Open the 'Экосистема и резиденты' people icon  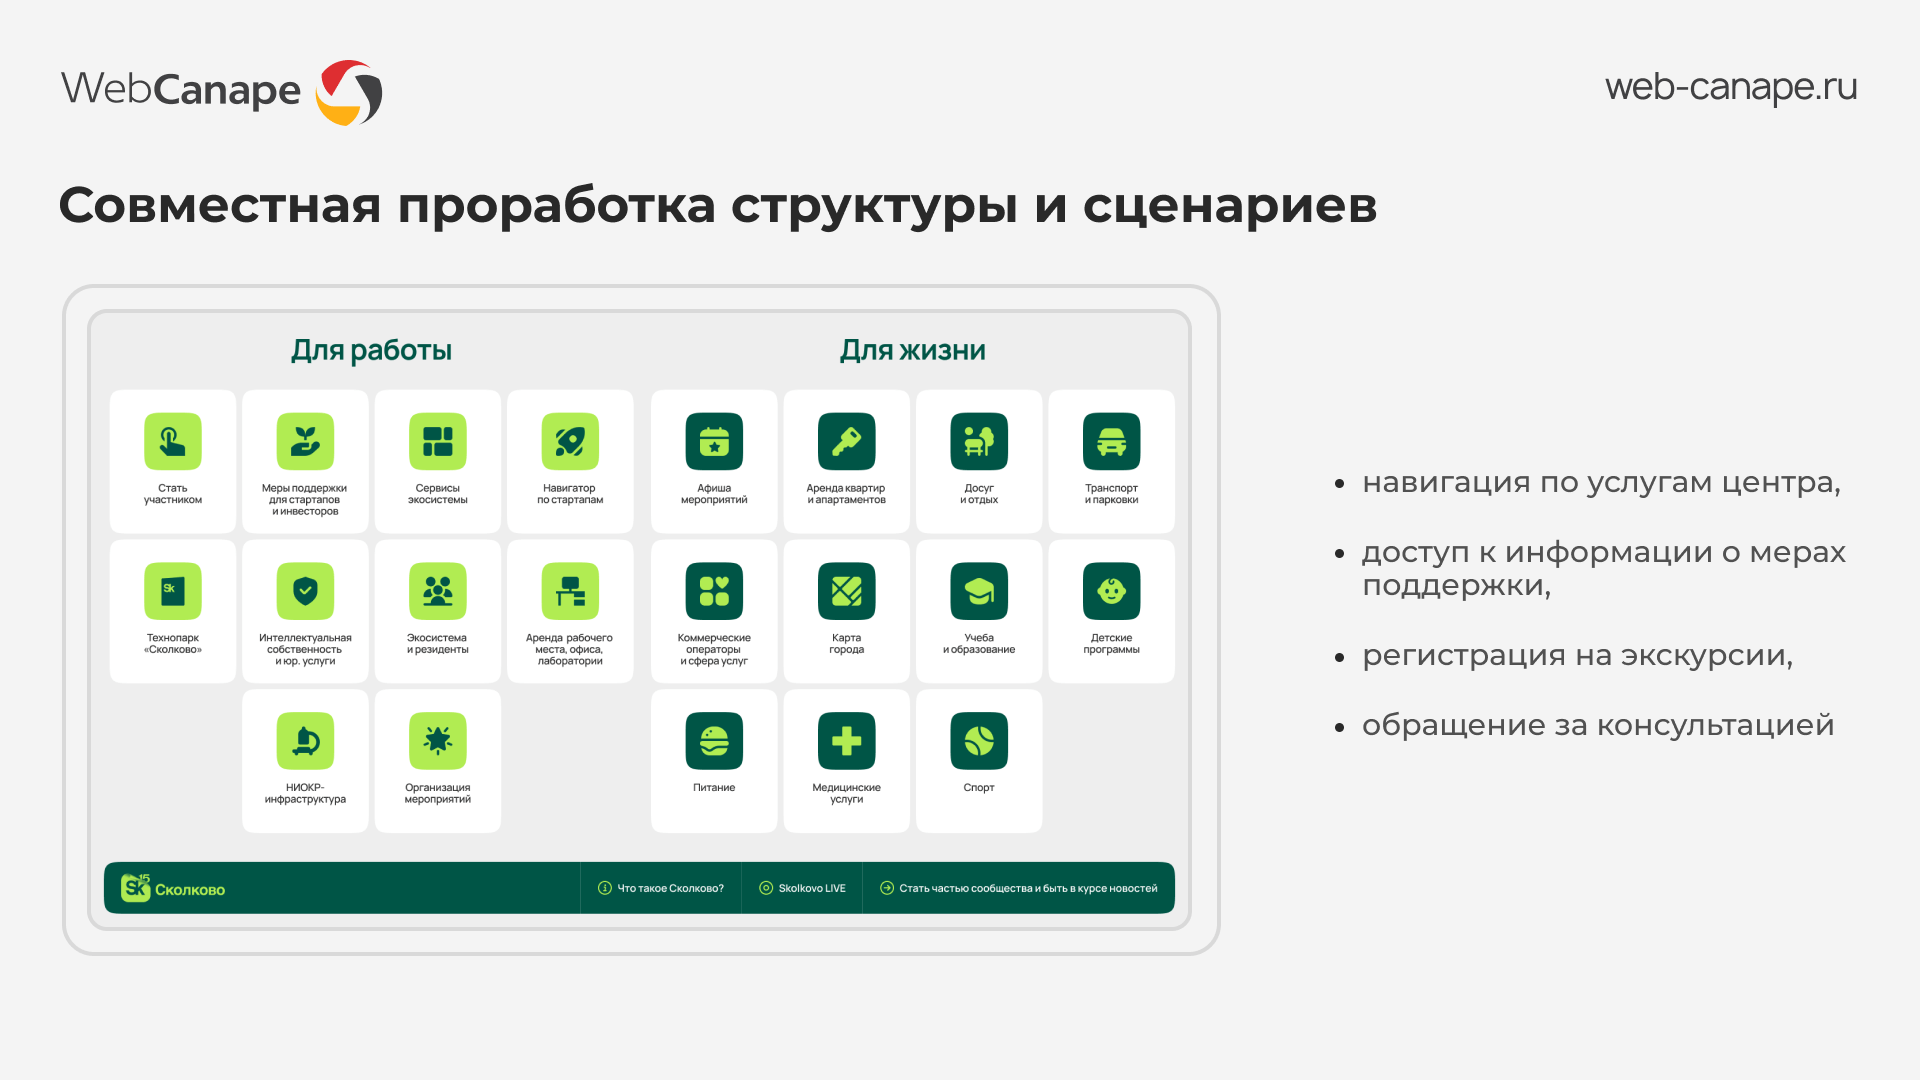[438, 591]
